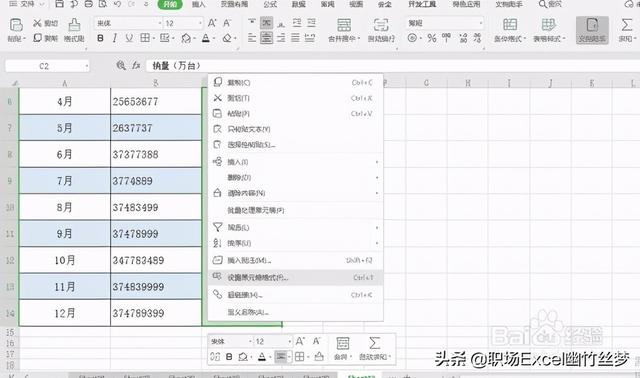Viewport: 640px width, 378px height.
Task: Toggle Underline in the ribbon
Action: 129,38
